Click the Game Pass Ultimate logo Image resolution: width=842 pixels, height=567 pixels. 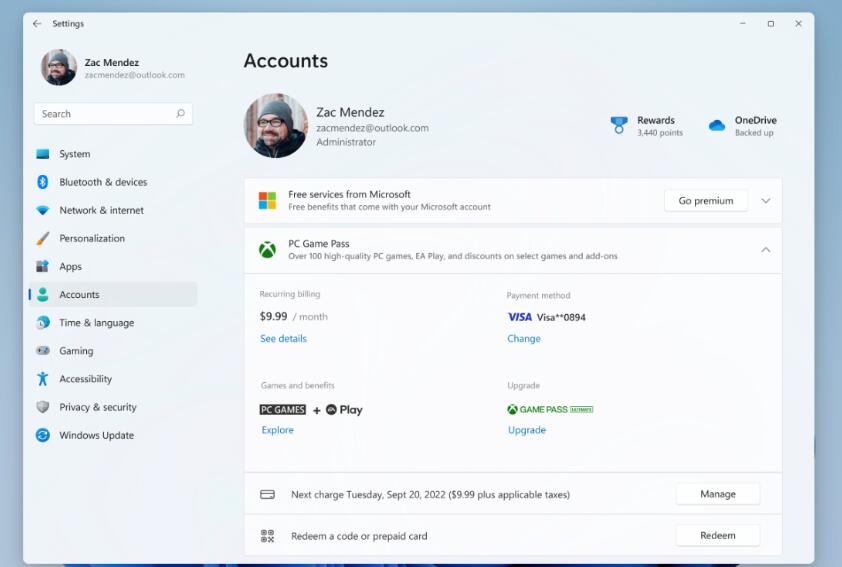(x=550, y=409)
